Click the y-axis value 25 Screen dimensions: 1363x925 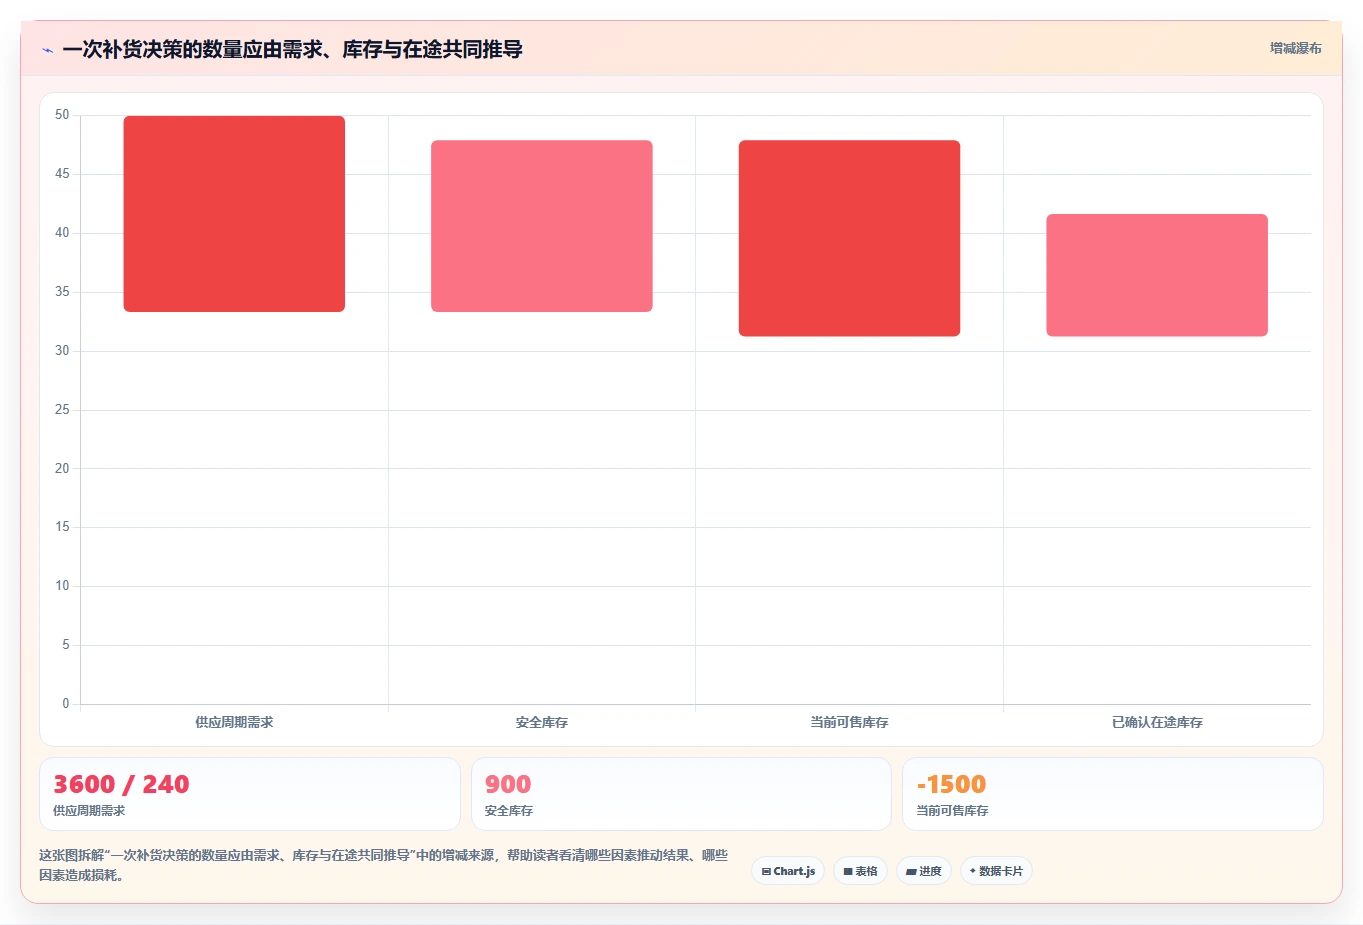[62, 410]
